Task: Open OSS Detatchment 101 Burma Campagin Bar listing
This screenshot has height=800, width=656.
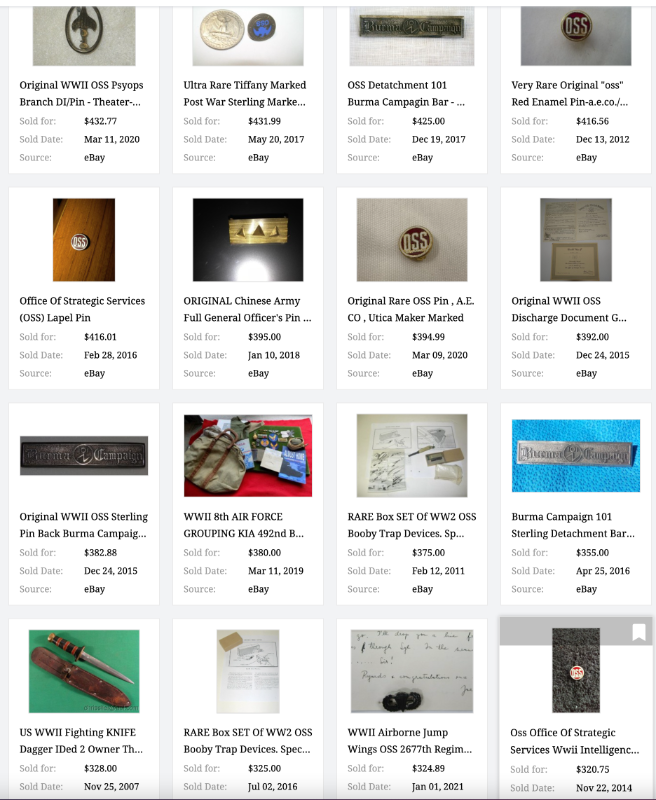Action: 406,93
